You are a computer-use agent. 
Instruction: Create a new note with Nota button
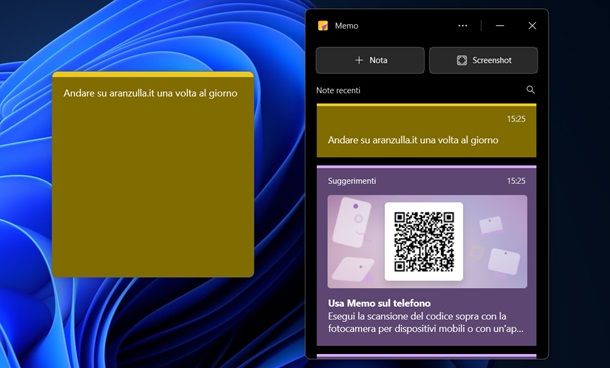pos(370,60)
